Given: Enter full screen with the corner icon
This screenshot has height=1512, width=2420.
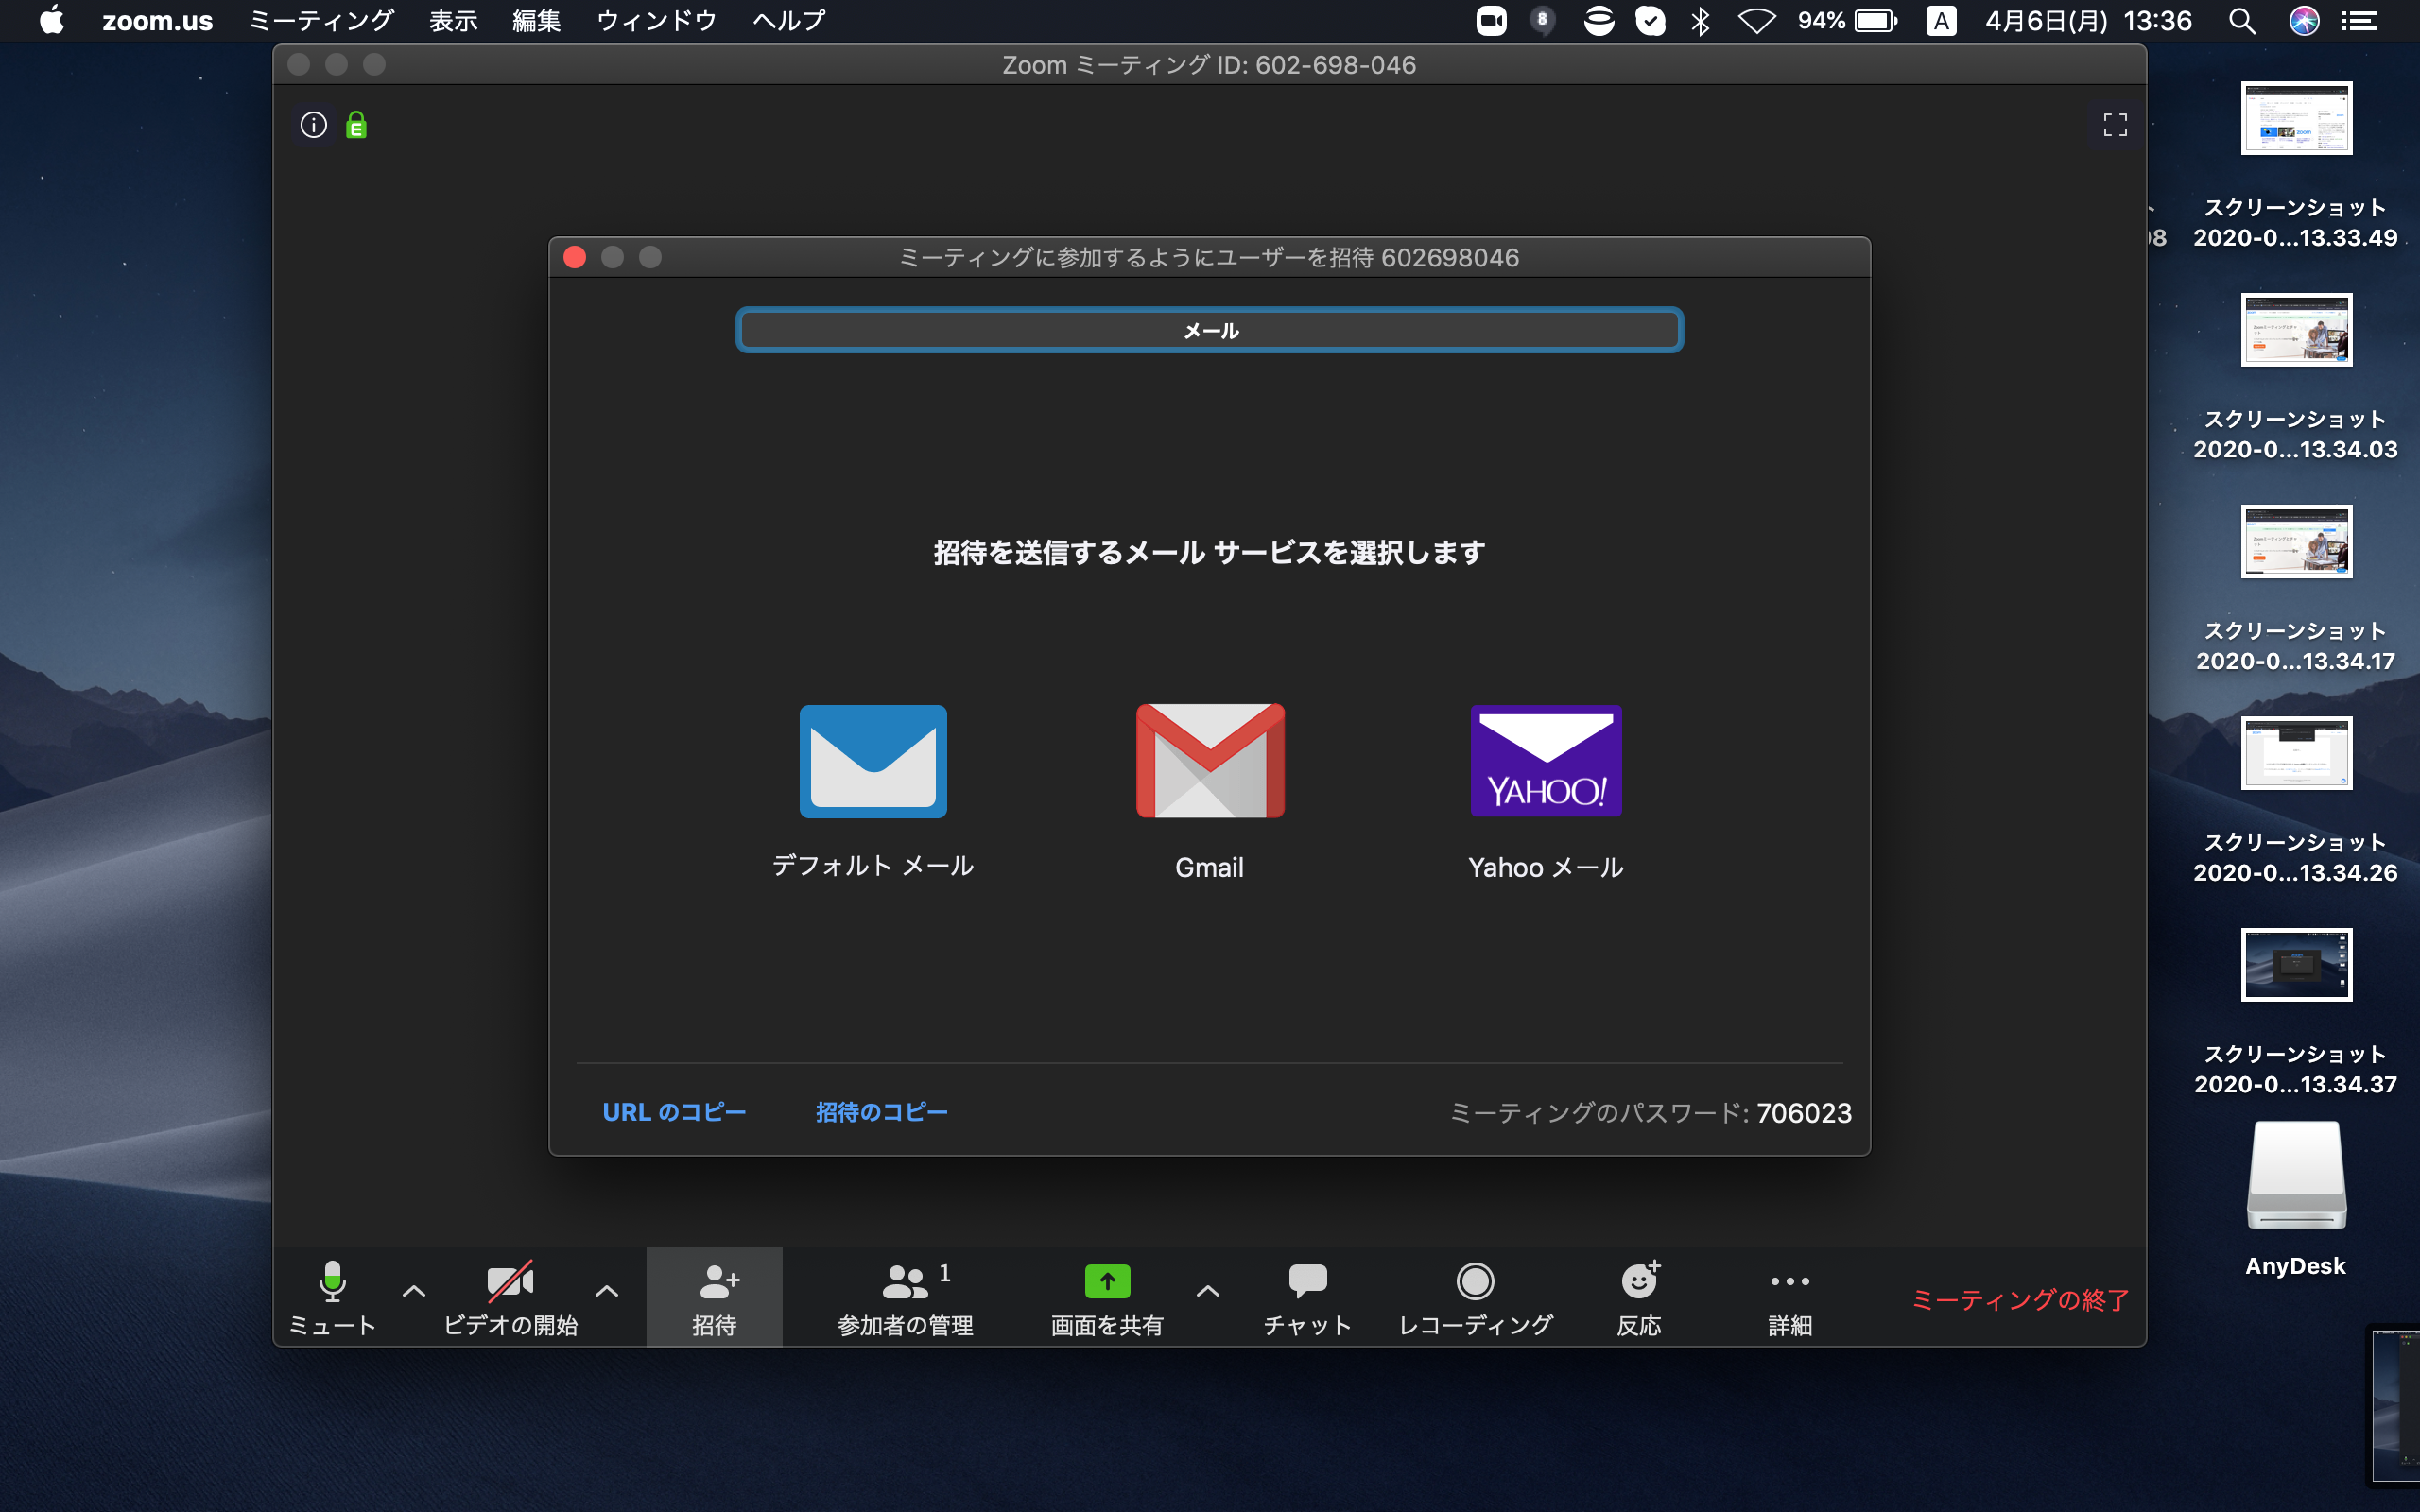Looking at the screenshot, I should pos(2115,125).
